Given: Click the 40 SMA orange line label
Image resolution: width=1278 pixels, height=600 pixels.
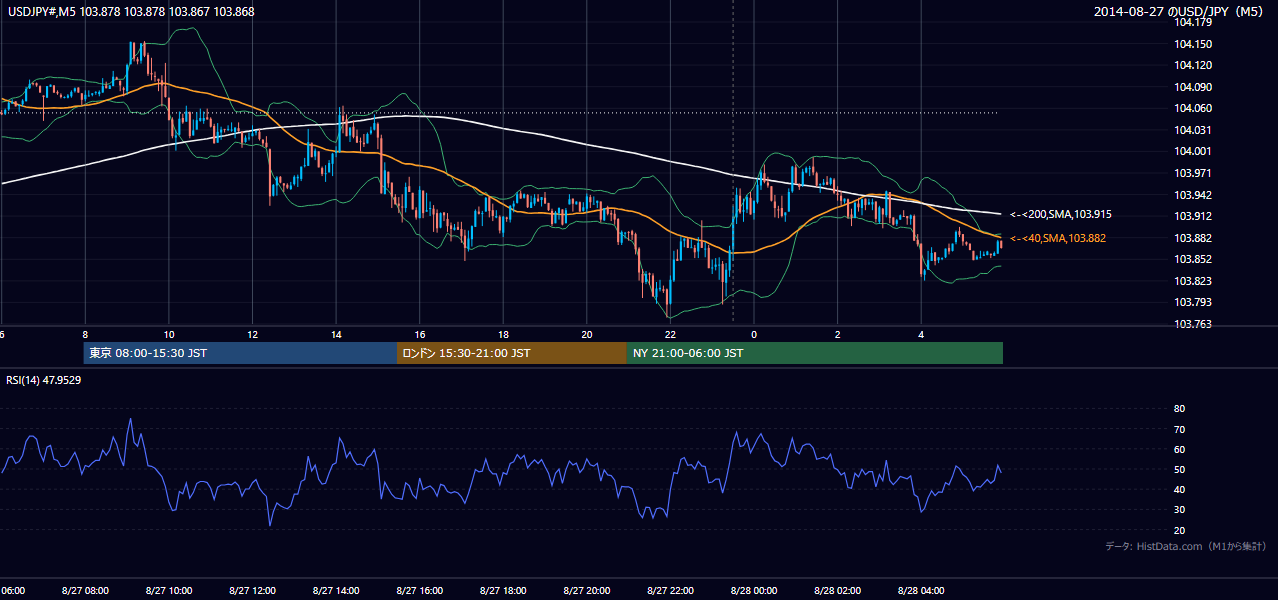Looking at the screenshot, I should click(1058, 238).
